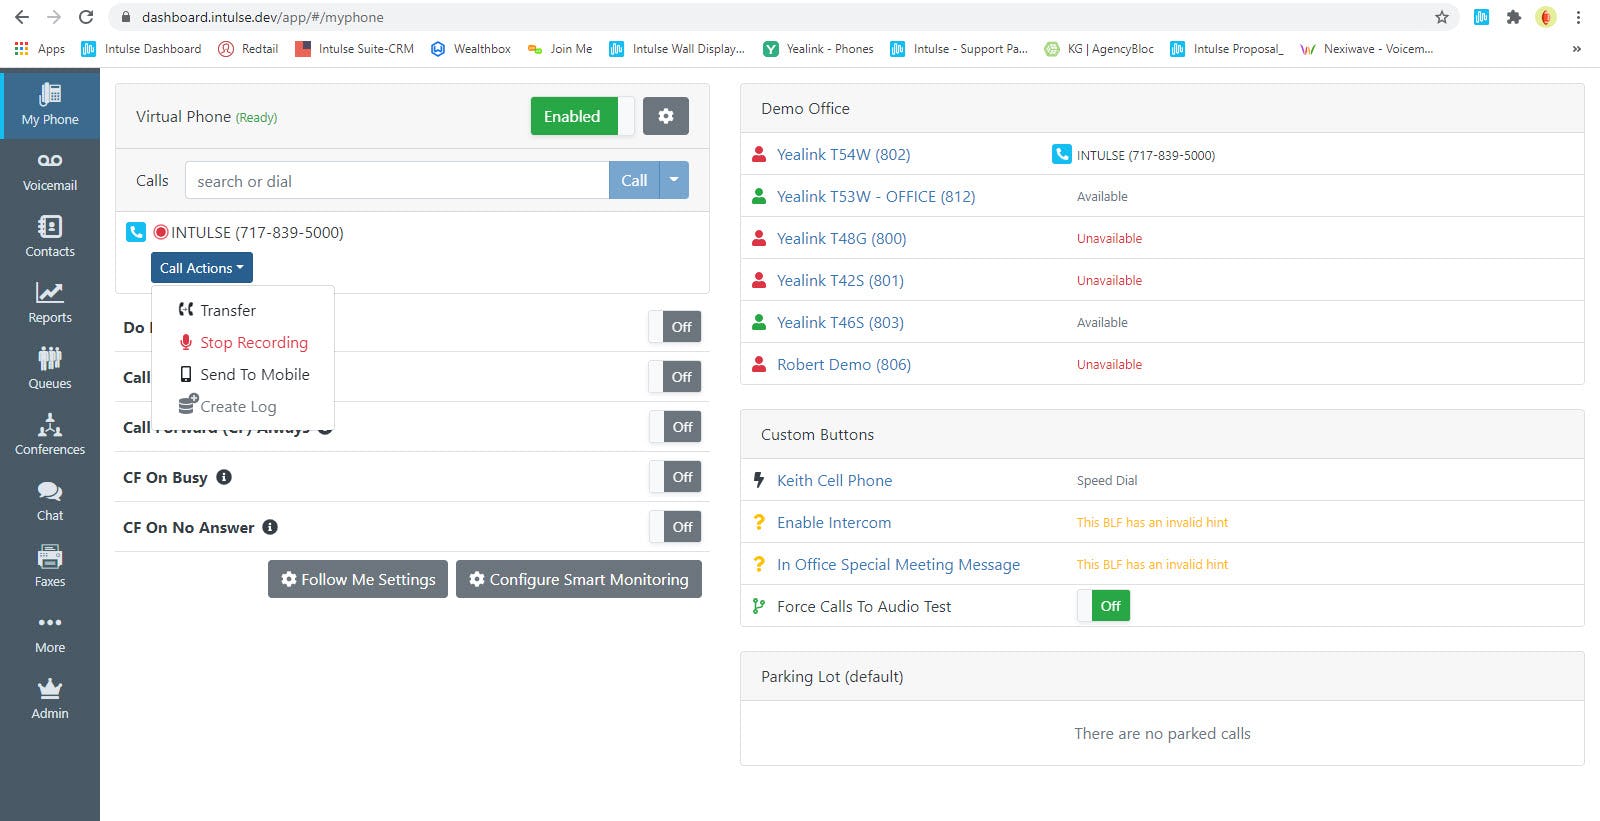The height and width of the screenshot is (821, 1600).
Task: Click the call flow icon for Force Calls To Audio Test
Action: tap(759, 606)
